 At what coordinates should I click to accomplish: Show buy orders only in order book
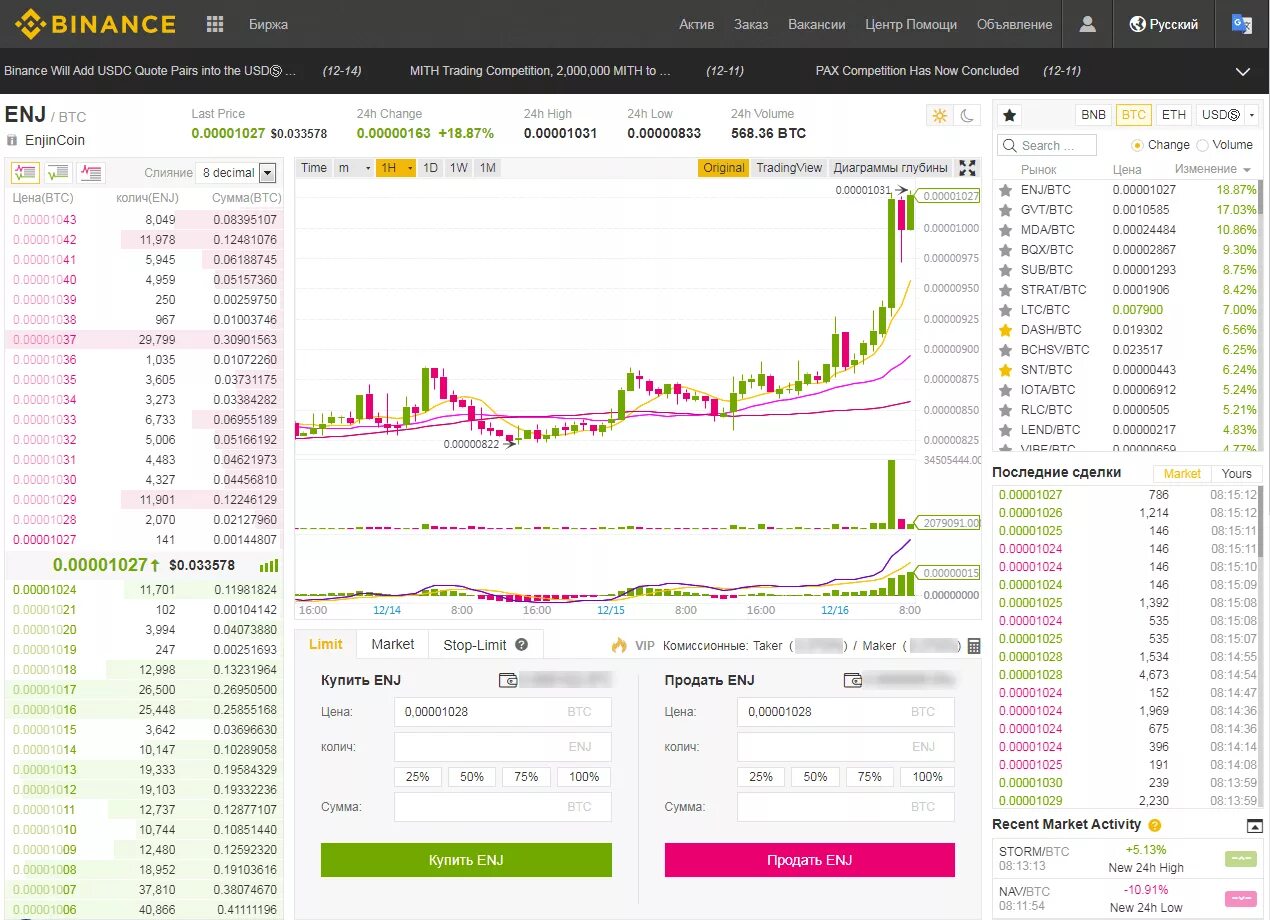coord(58,172)
